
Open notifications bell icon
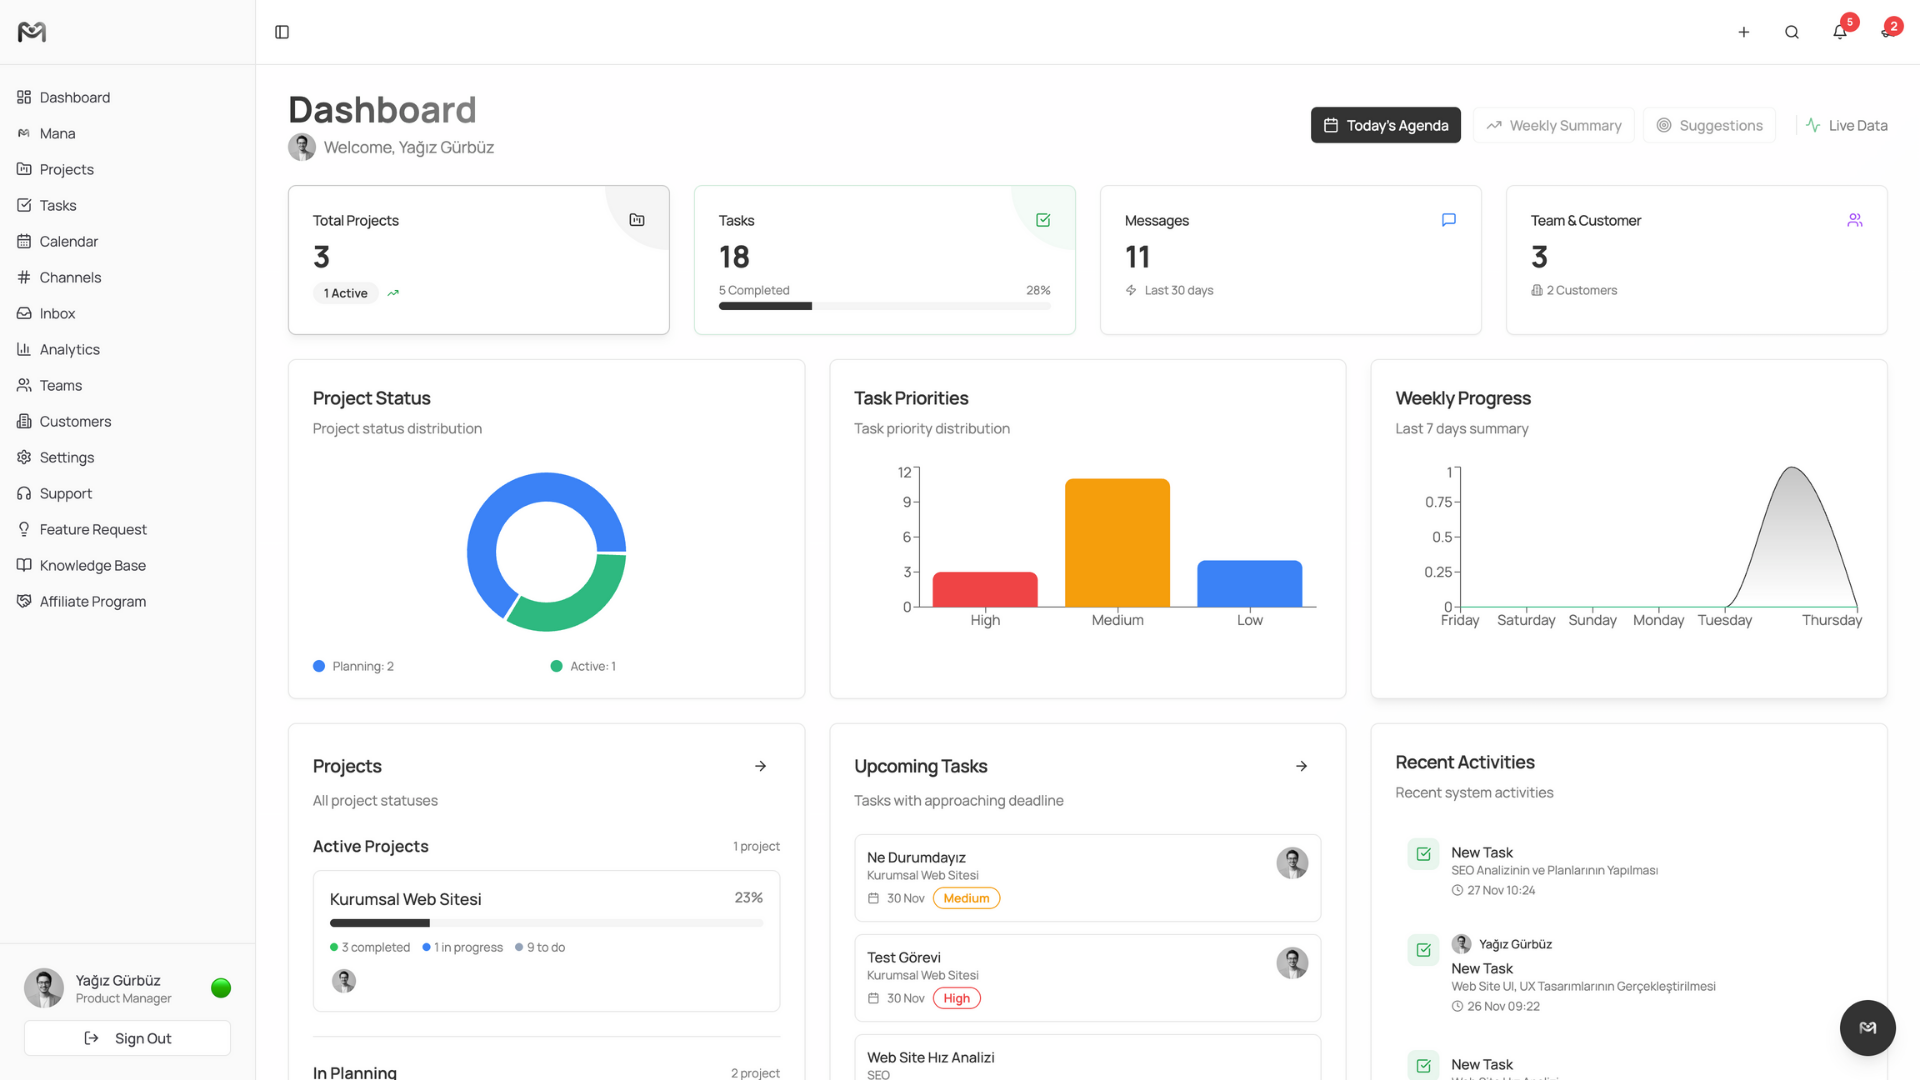(1839, 32)
